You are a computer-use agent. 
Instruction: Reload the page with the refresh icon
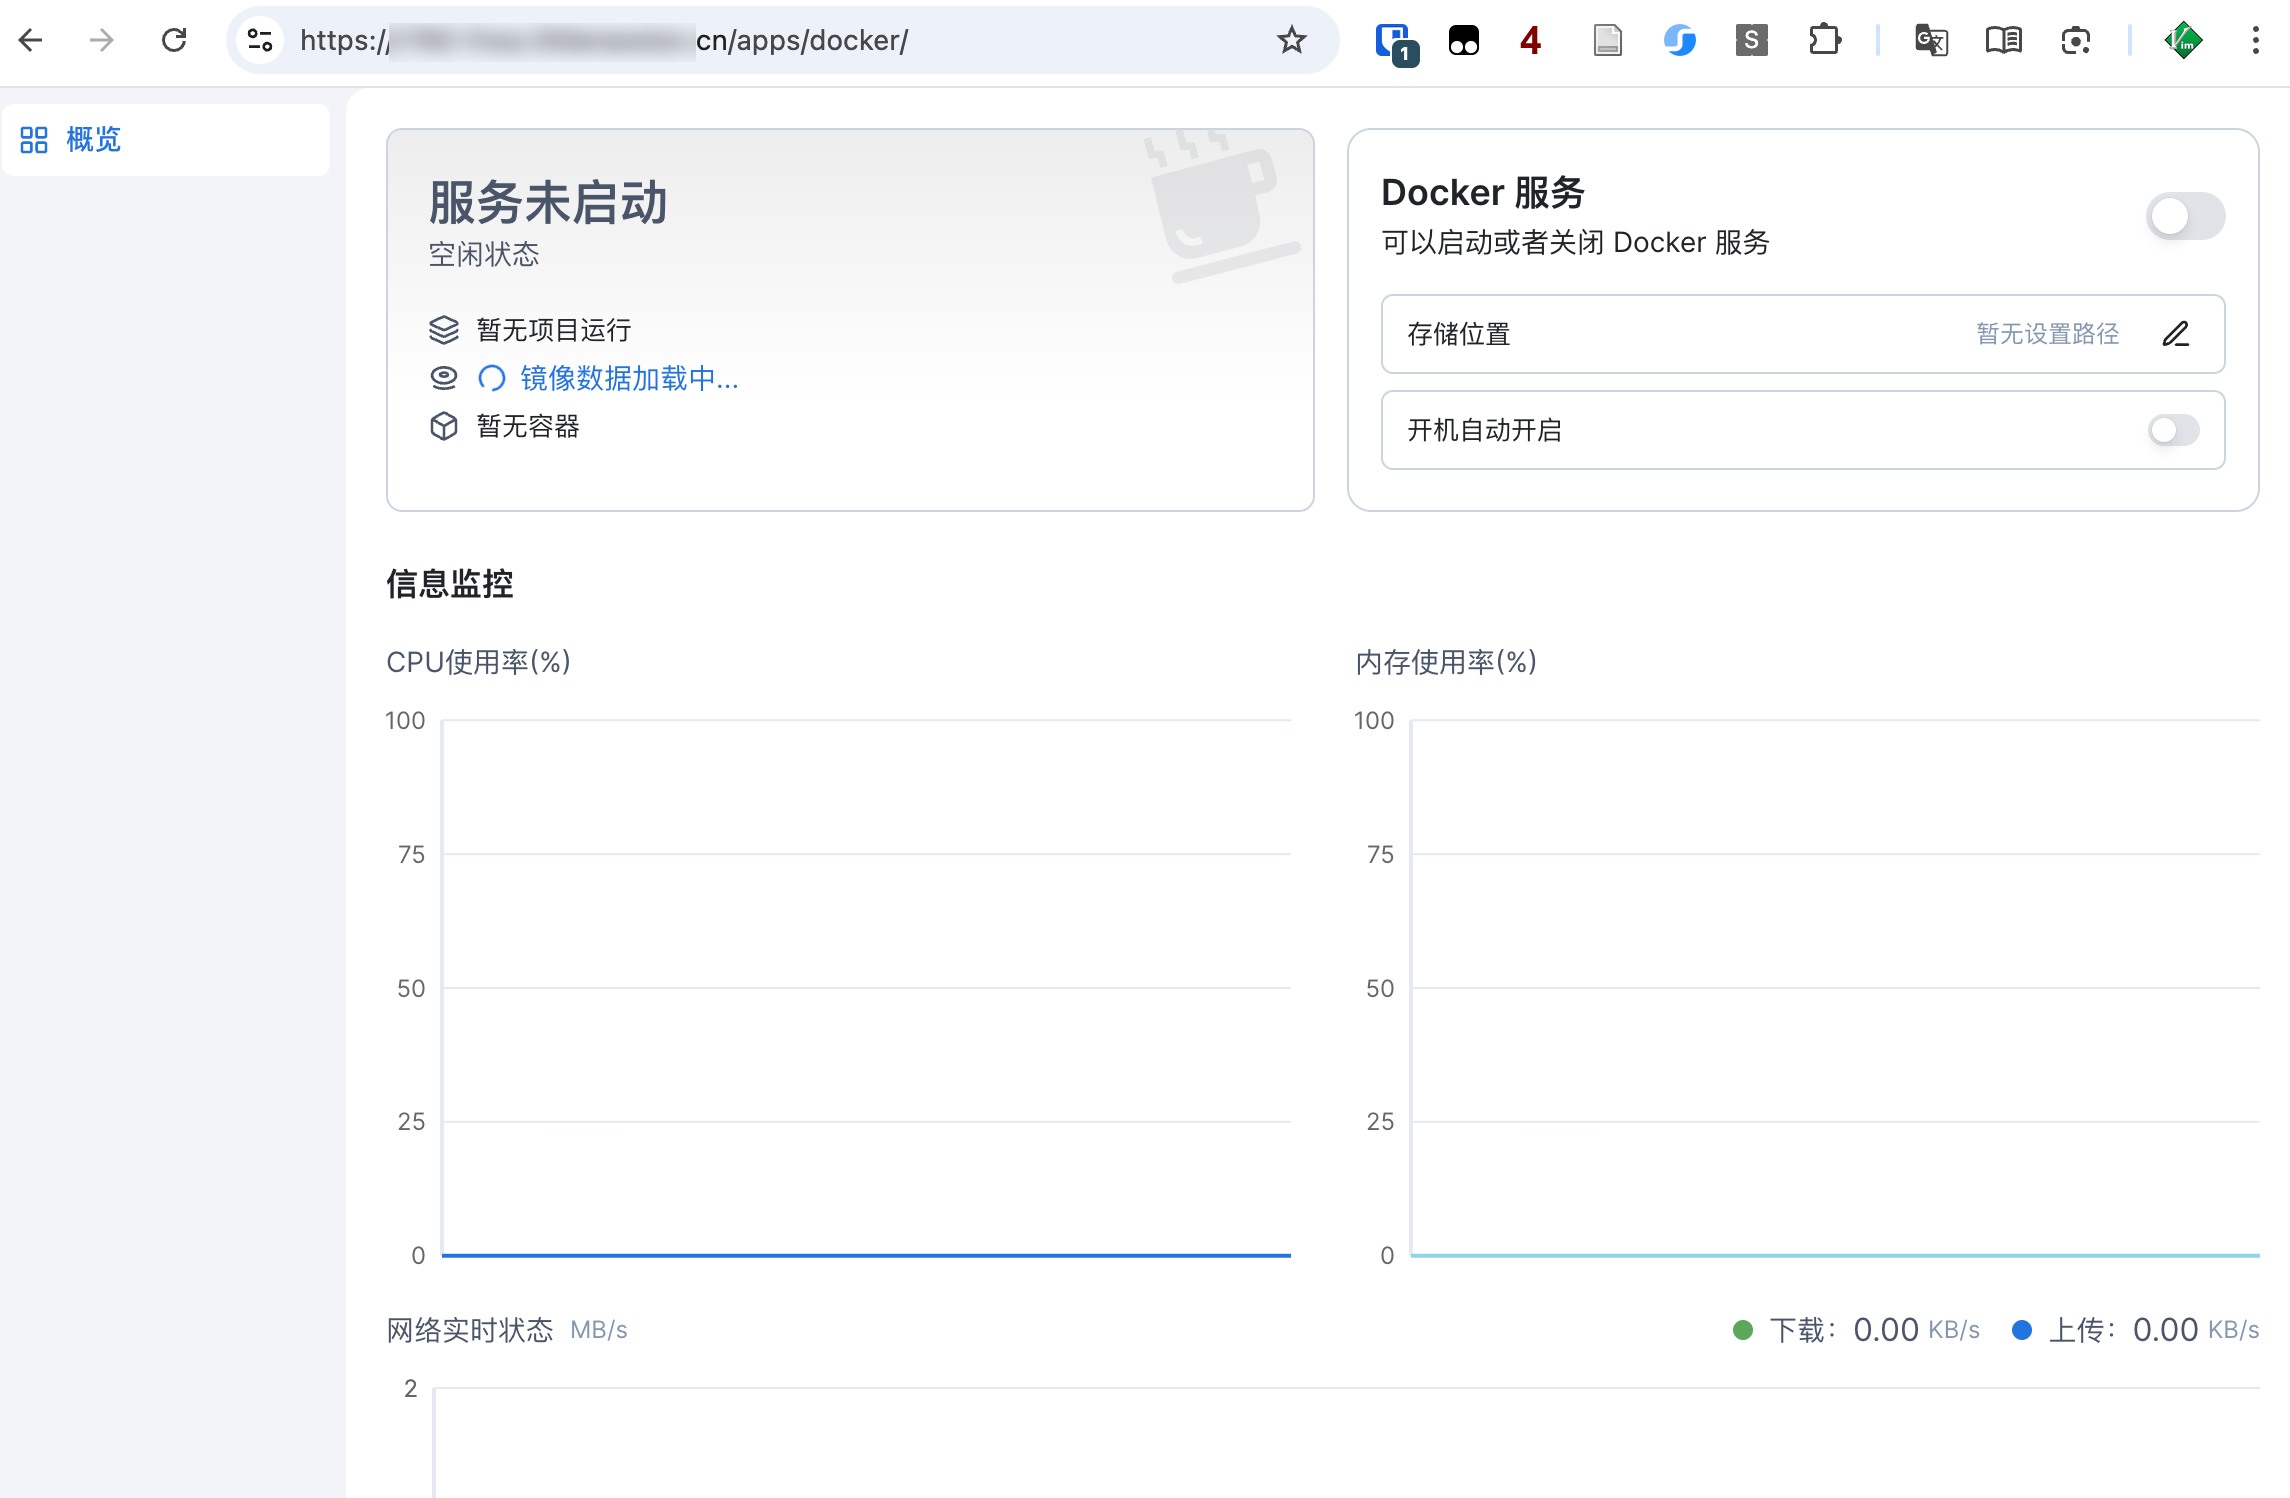tap(174, 40)
